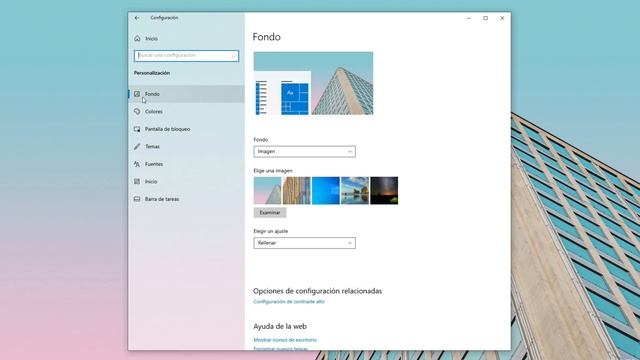Minimize the Configuración window
This screenshot has width=640, height=360.
coord(469,18)
